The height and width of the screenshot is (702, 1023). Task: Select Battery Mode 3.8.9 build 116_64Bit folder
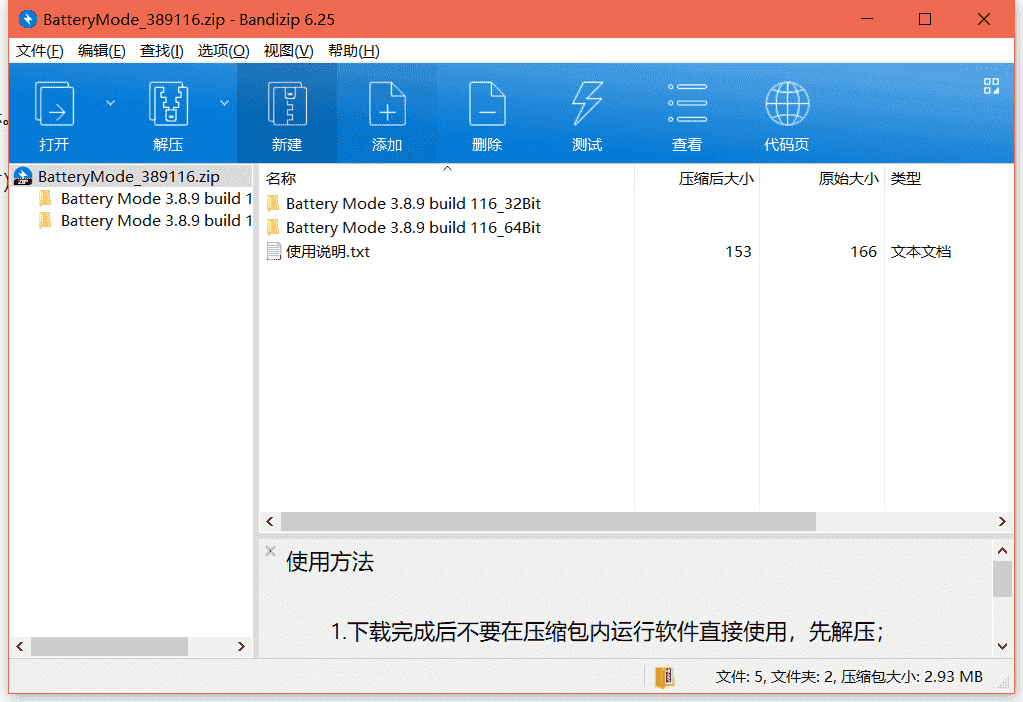pos(413,228)
